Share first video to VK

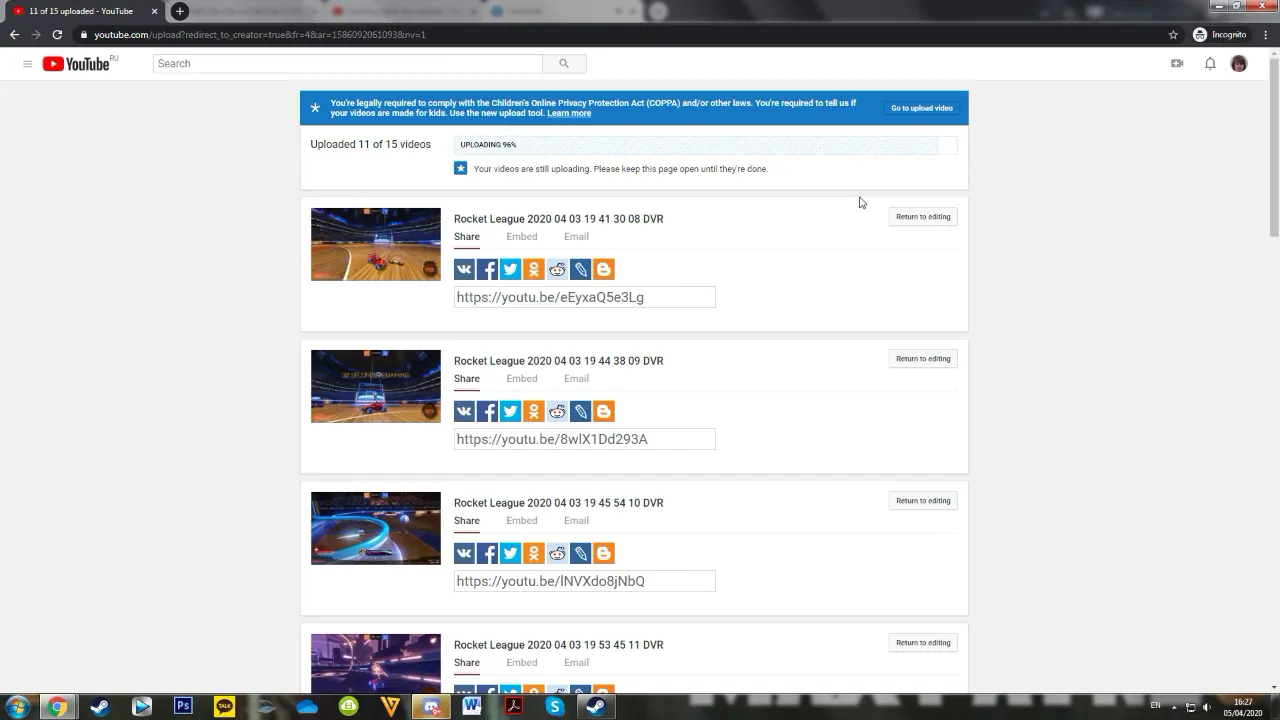pyautogui.click(x=464, y=269)
